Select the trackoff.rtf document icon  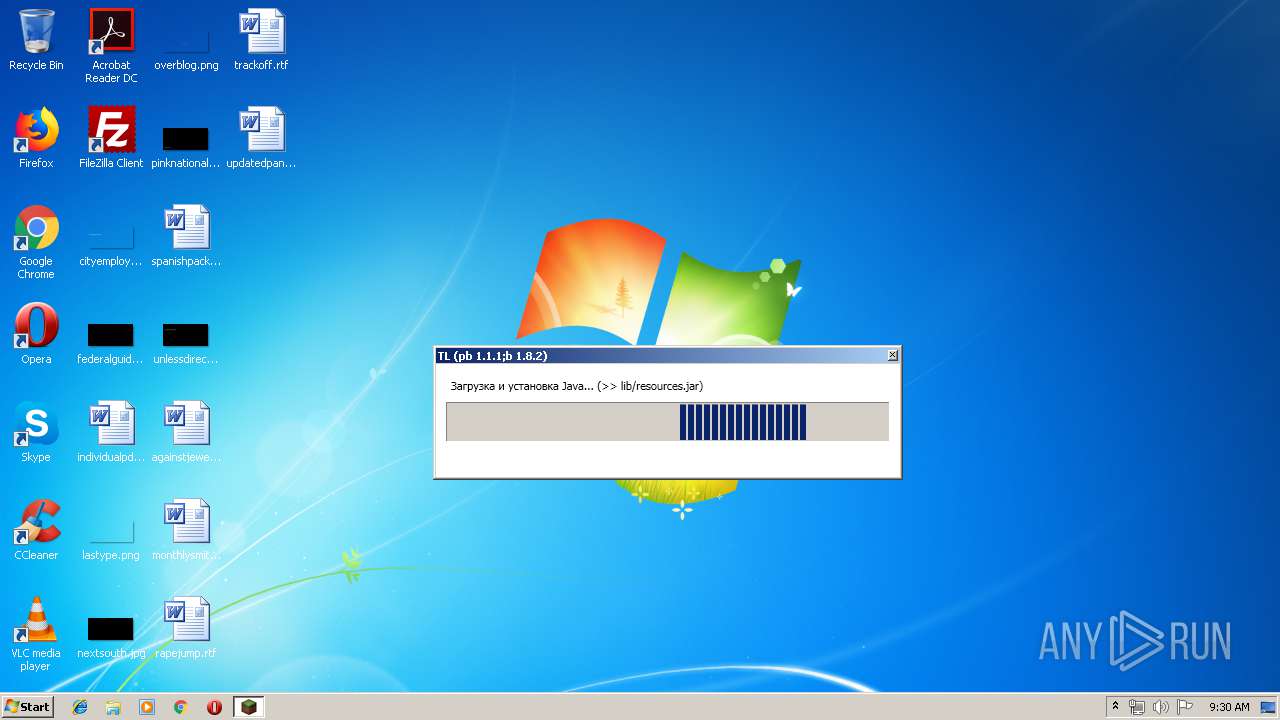point(261,41)
